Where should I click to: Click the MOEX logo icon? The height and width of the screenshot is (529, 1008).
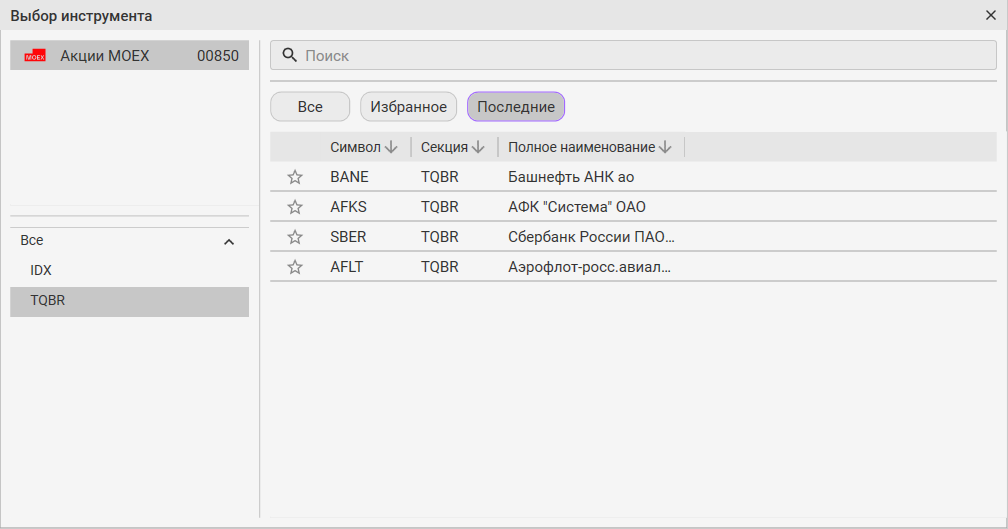pyautogui.click(x=35, y=56)
